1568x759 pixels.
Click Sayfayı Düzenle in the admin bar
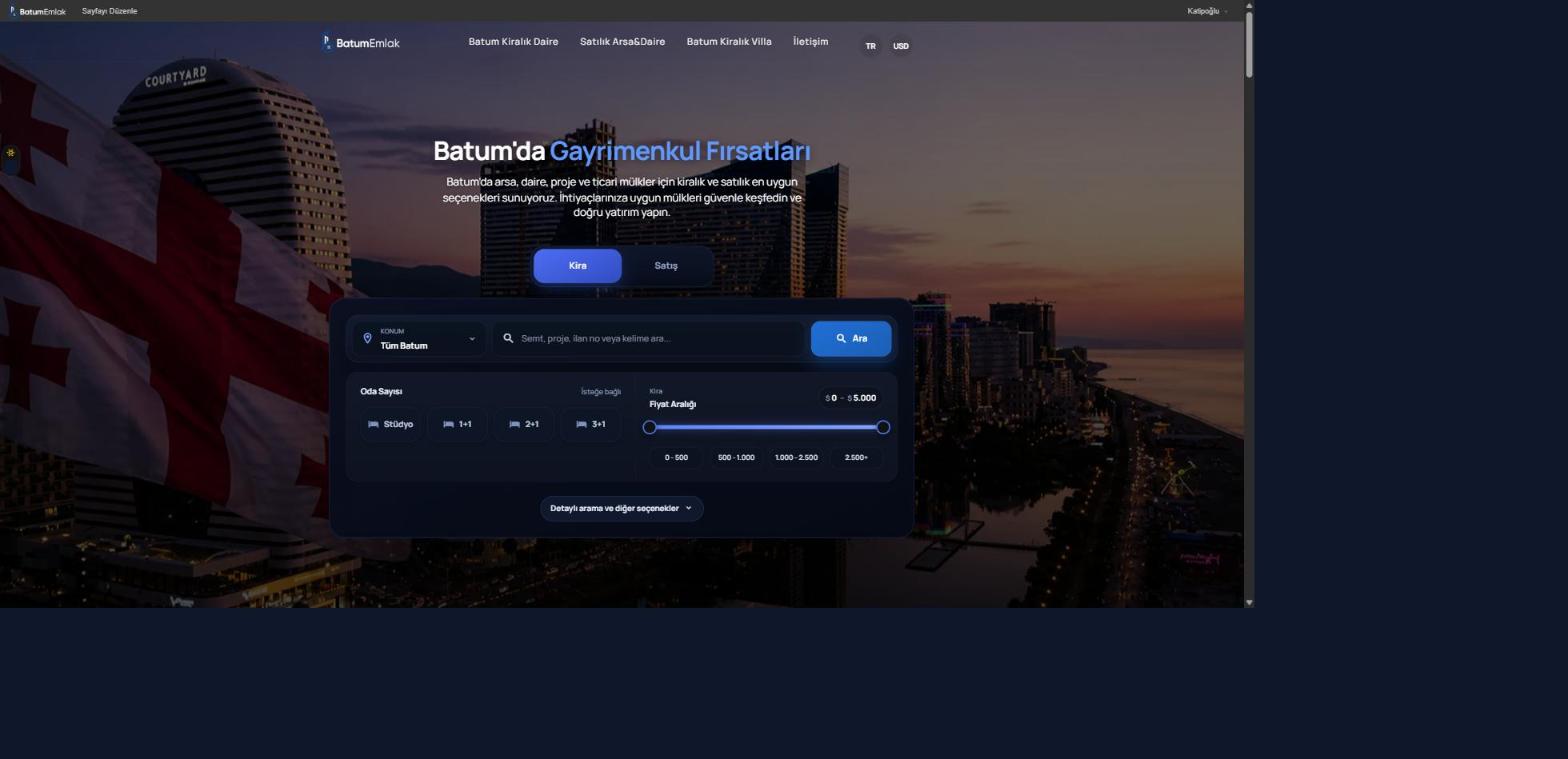[109, 11]
